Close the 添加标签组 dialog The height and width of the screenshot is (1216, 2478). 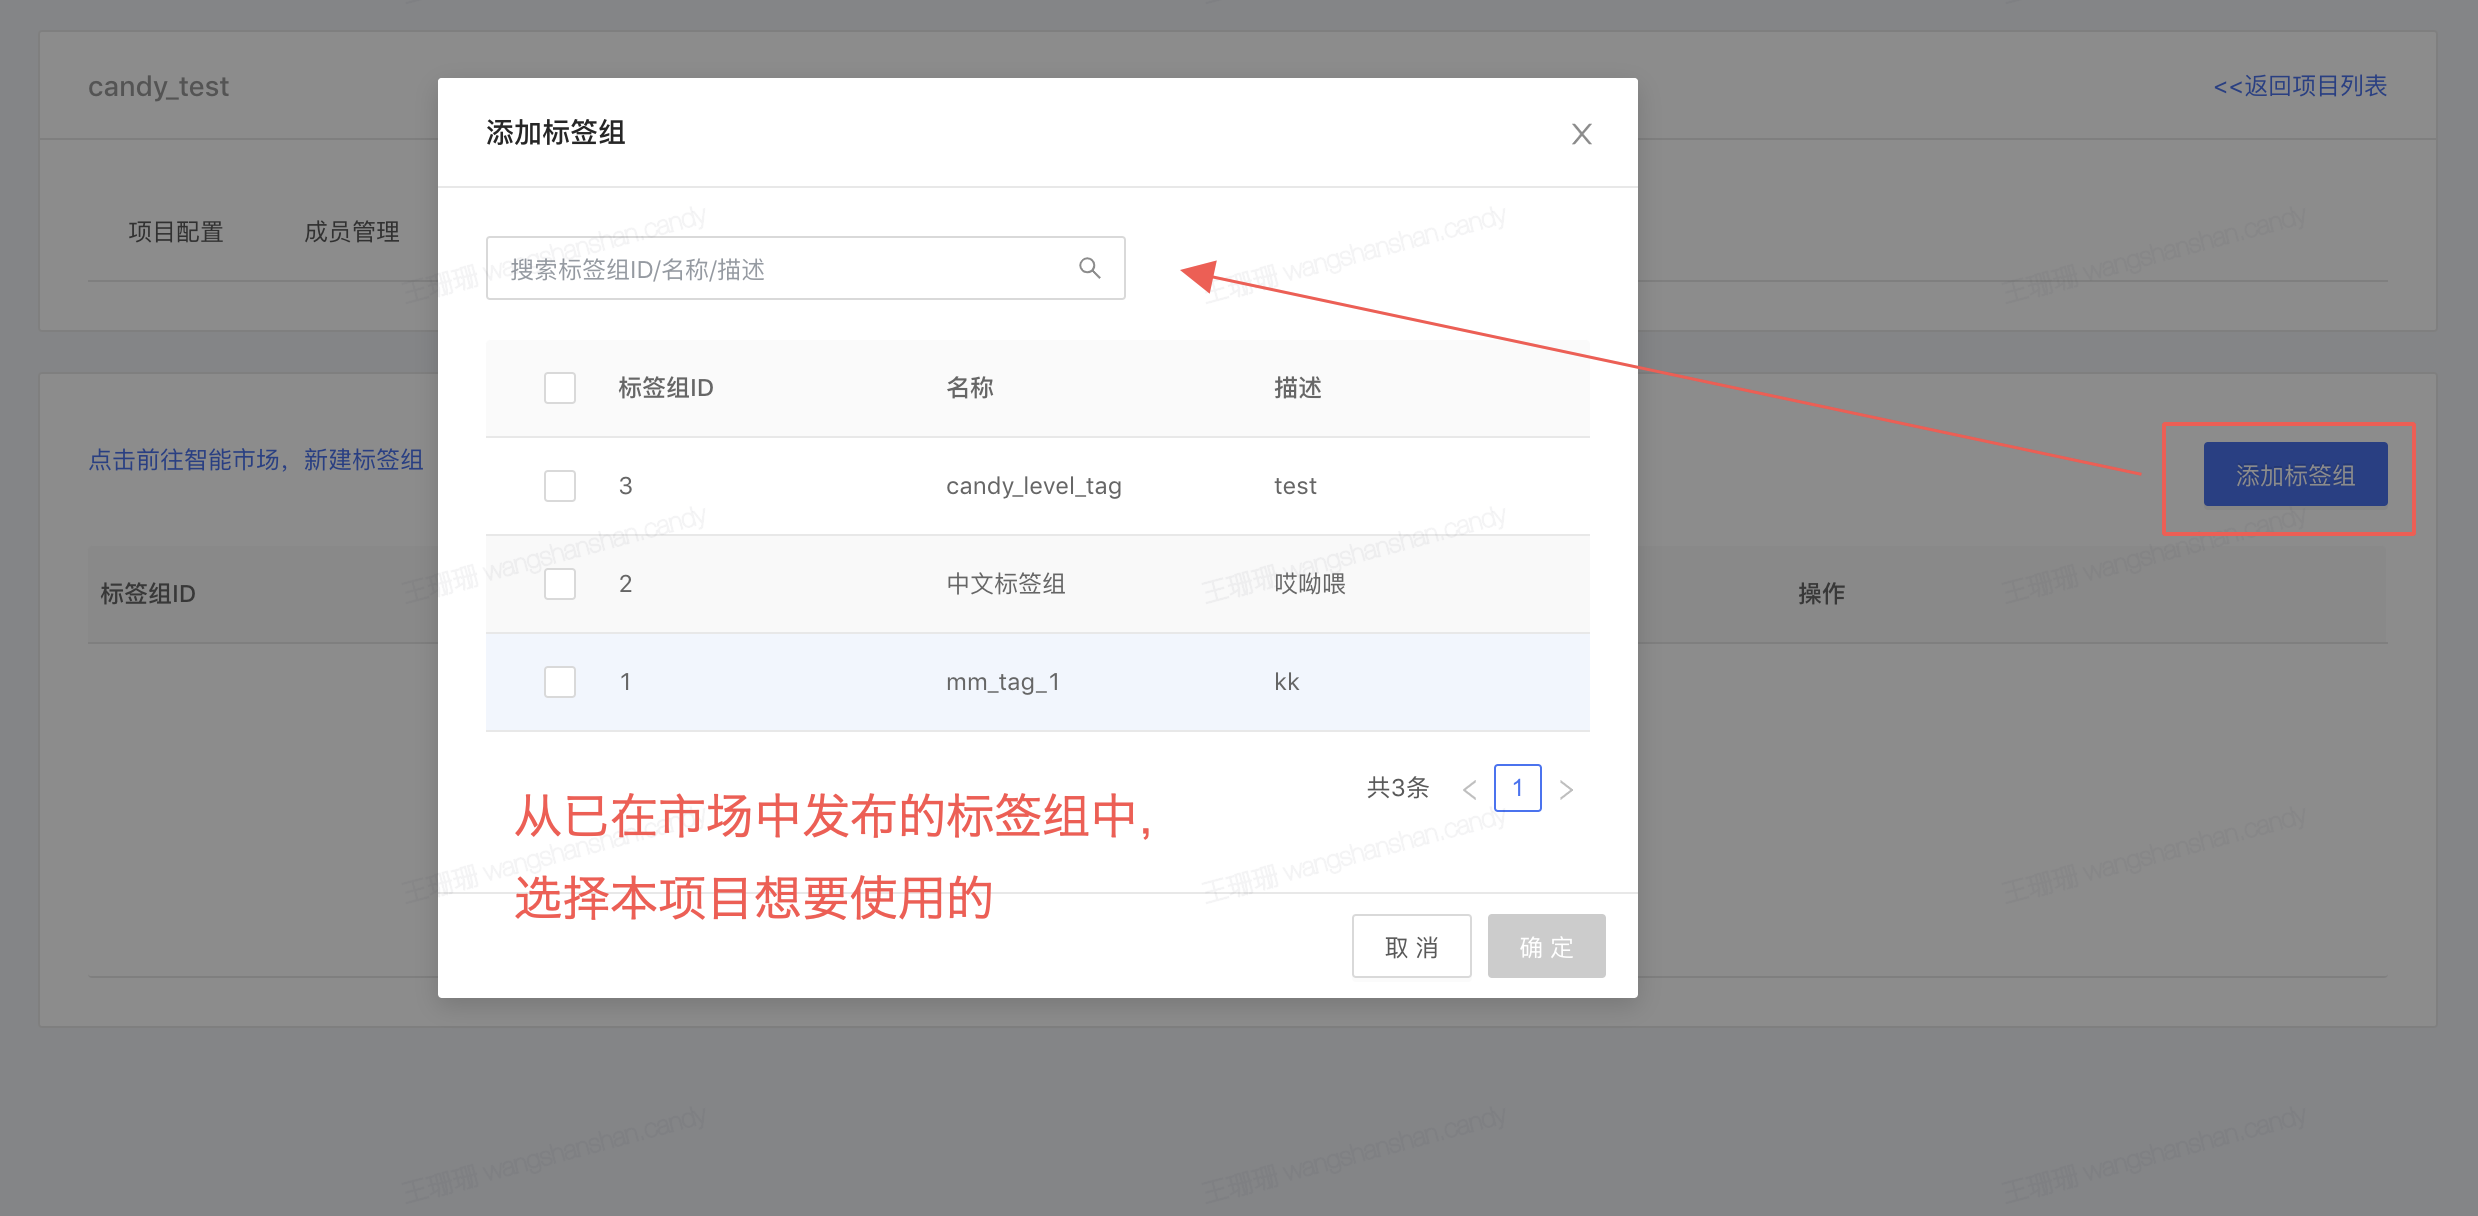coord(1581,134)
